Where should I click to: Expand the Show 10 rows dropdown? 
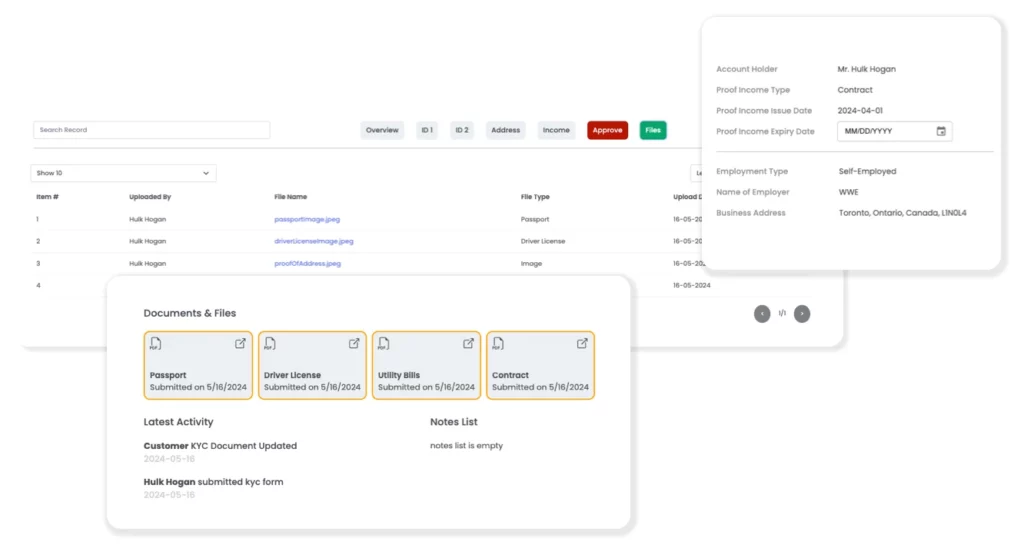click(123, 173)
